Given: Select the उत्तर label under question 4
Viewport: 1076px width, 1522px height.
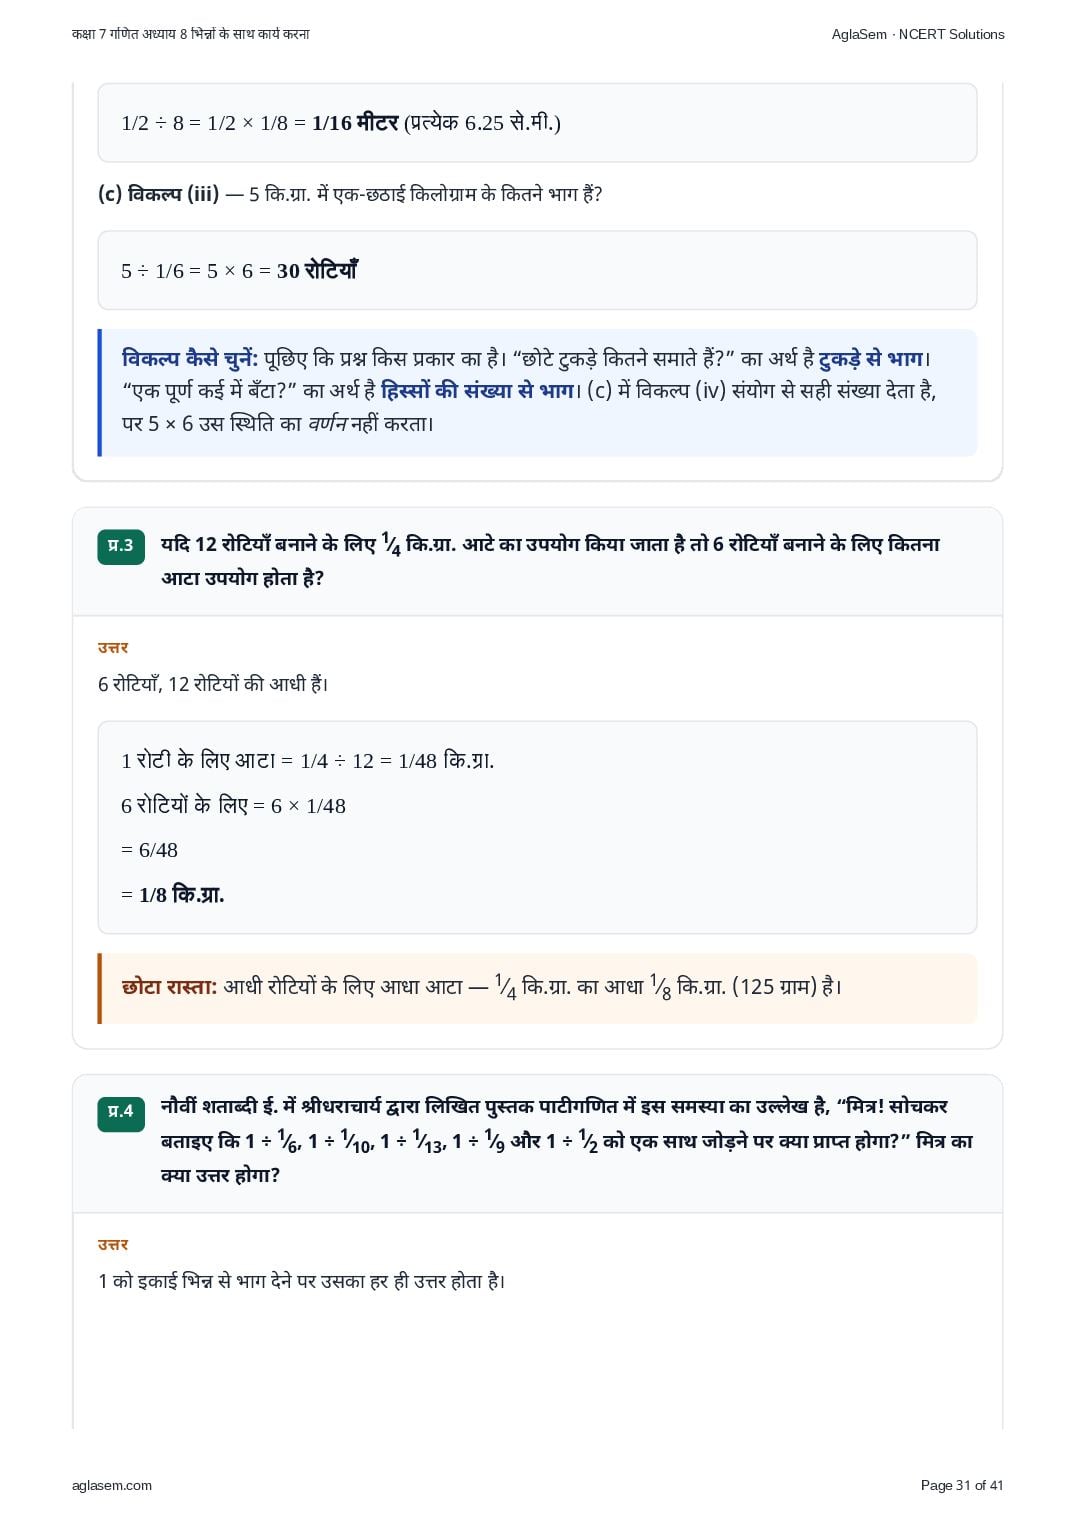Looking at the screenshot, I should click(x=113, y=1245).
